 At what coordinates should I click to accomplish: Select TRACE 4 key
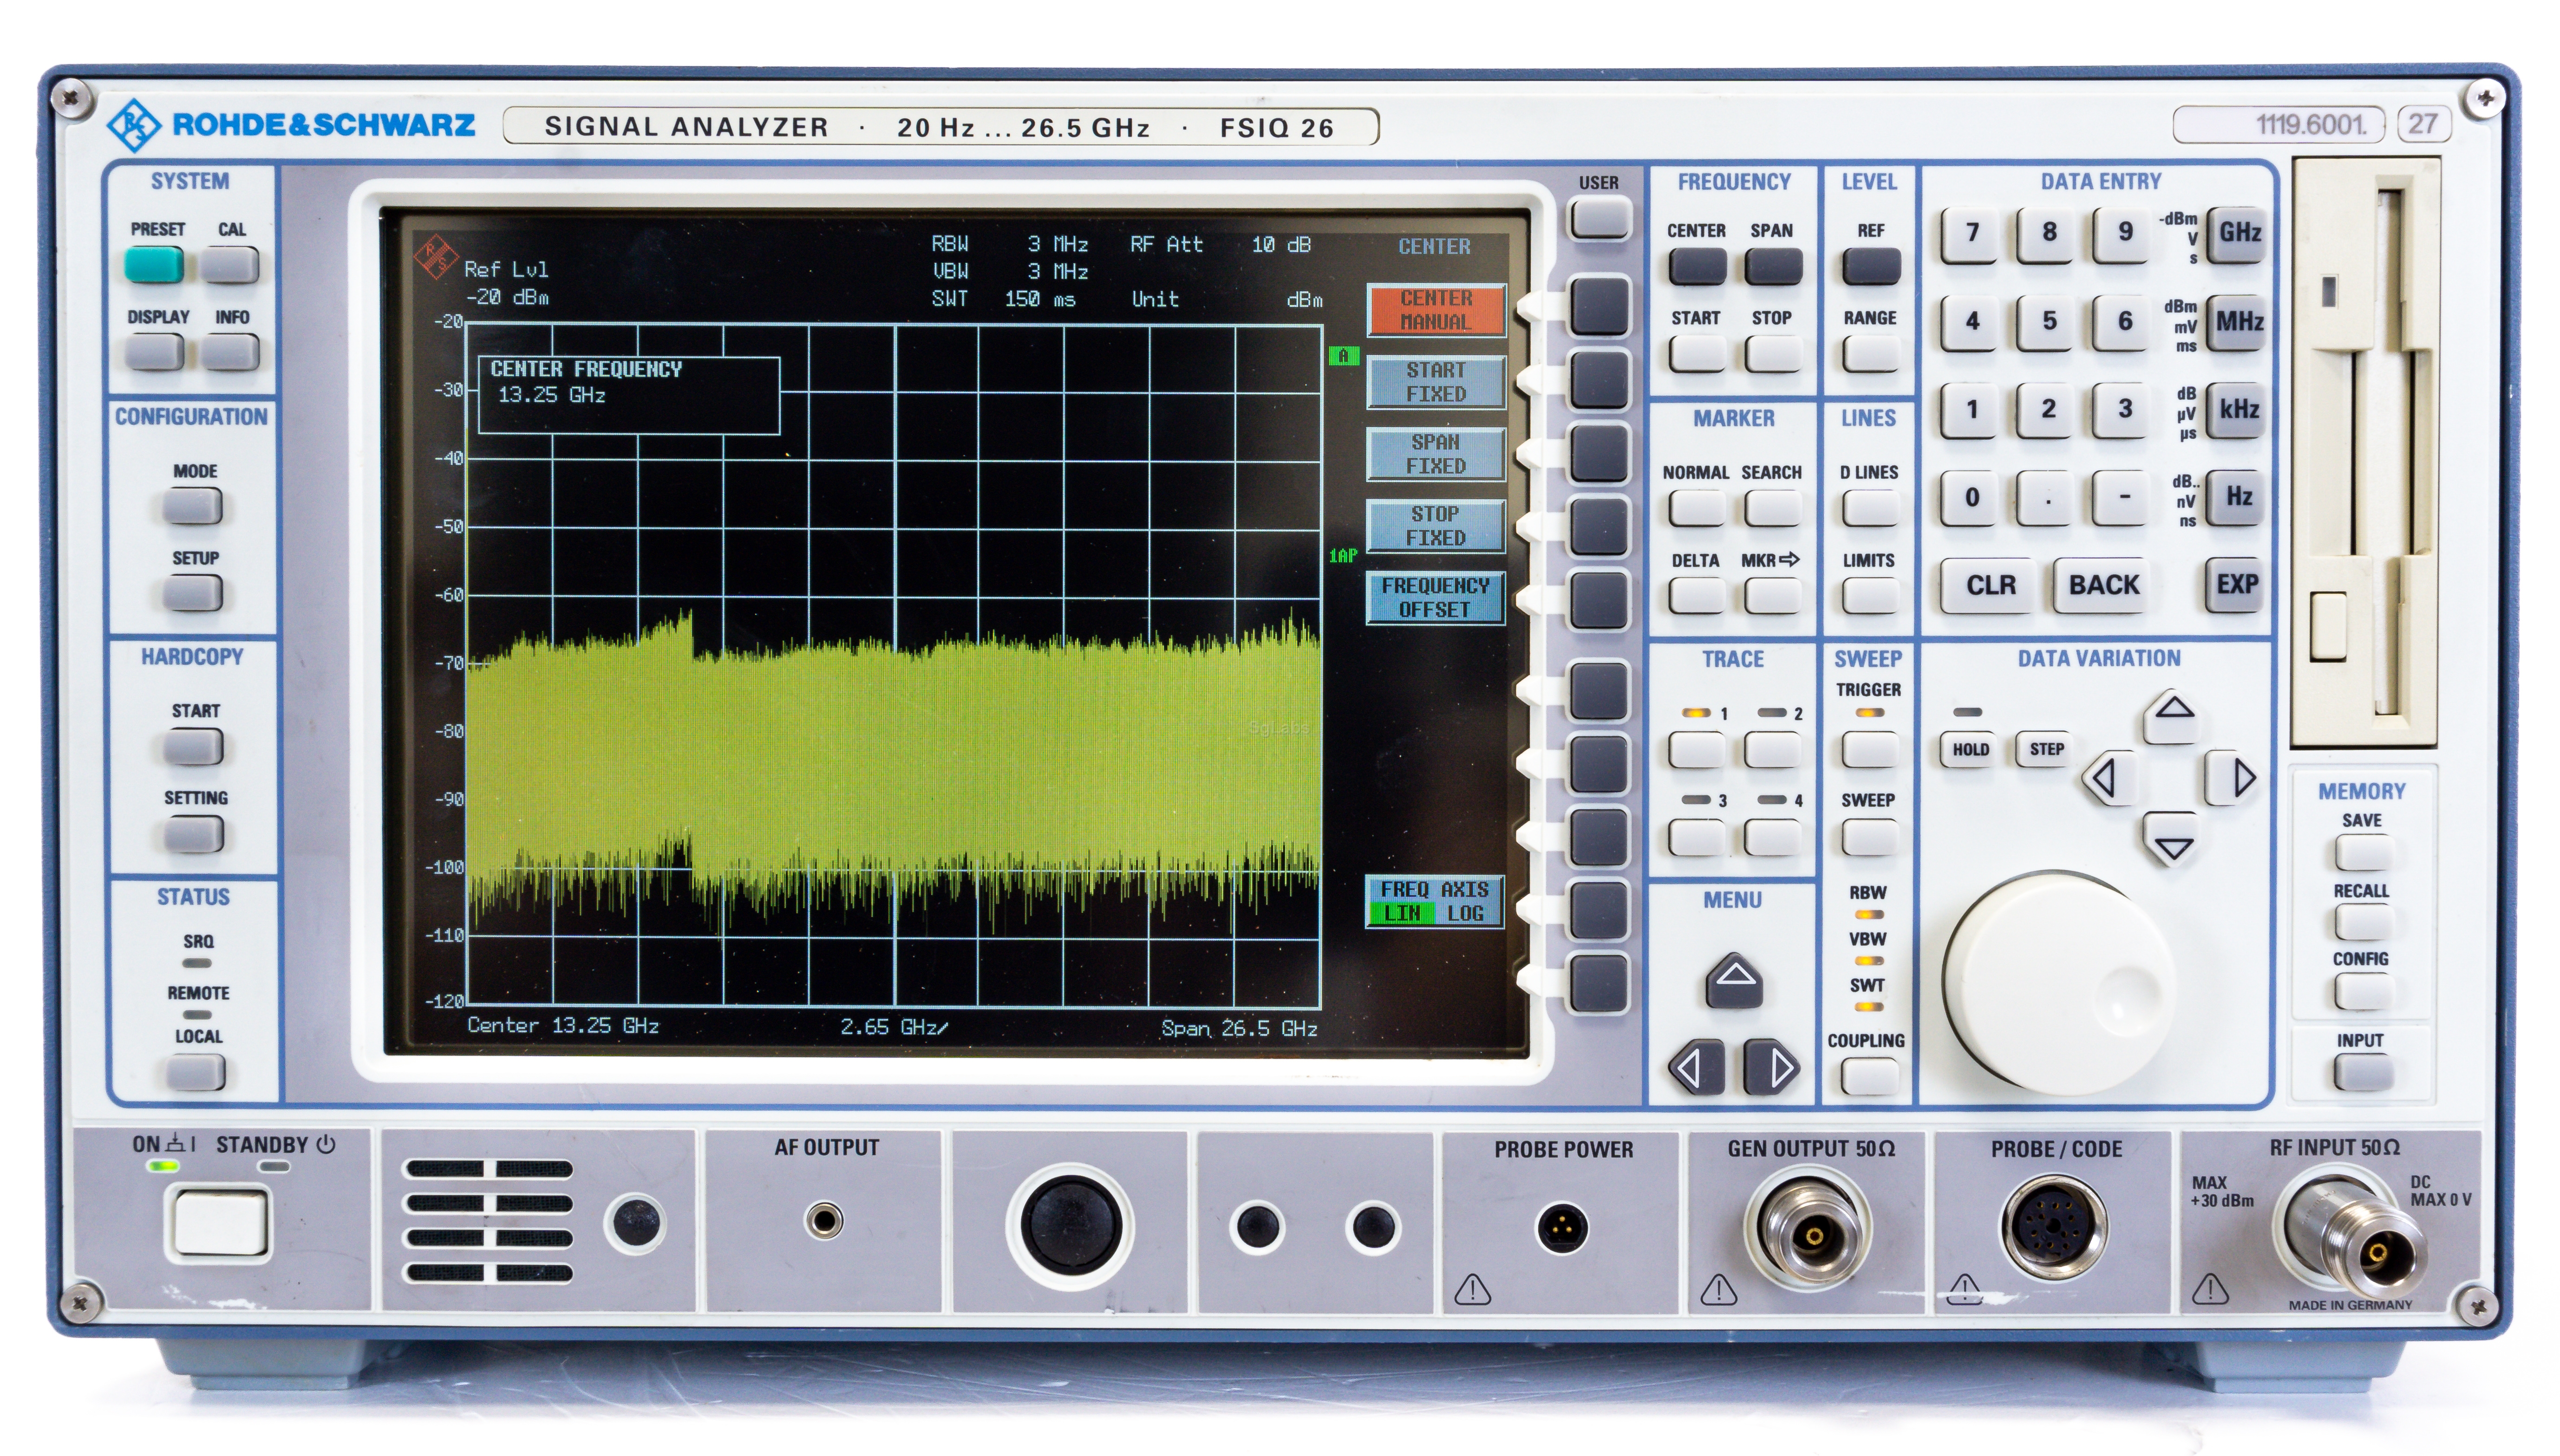tap(1773, 837)
